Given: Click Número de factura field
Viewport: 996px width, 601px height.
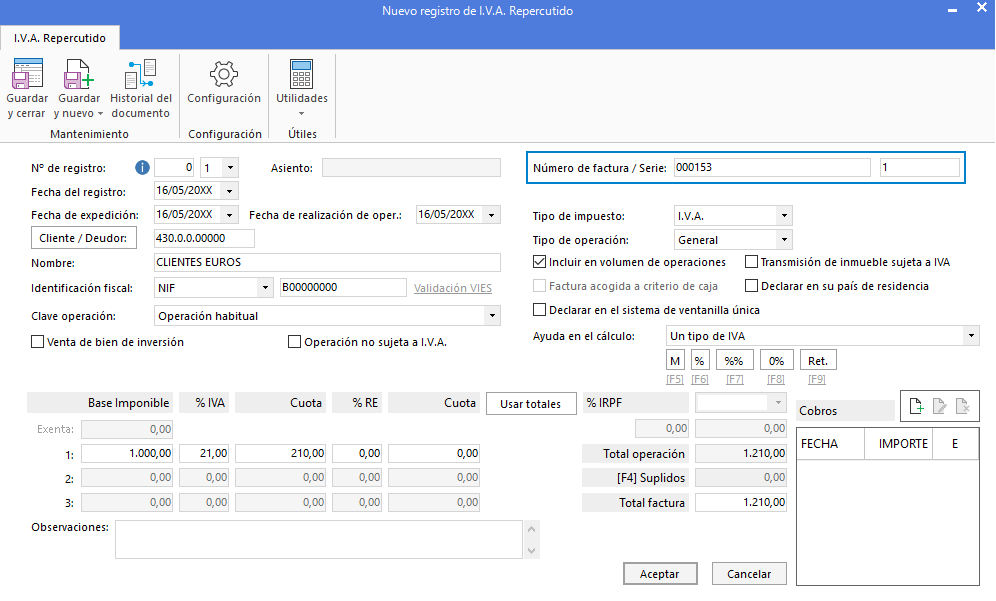Looking at the screenshot, I should [772, 168].
